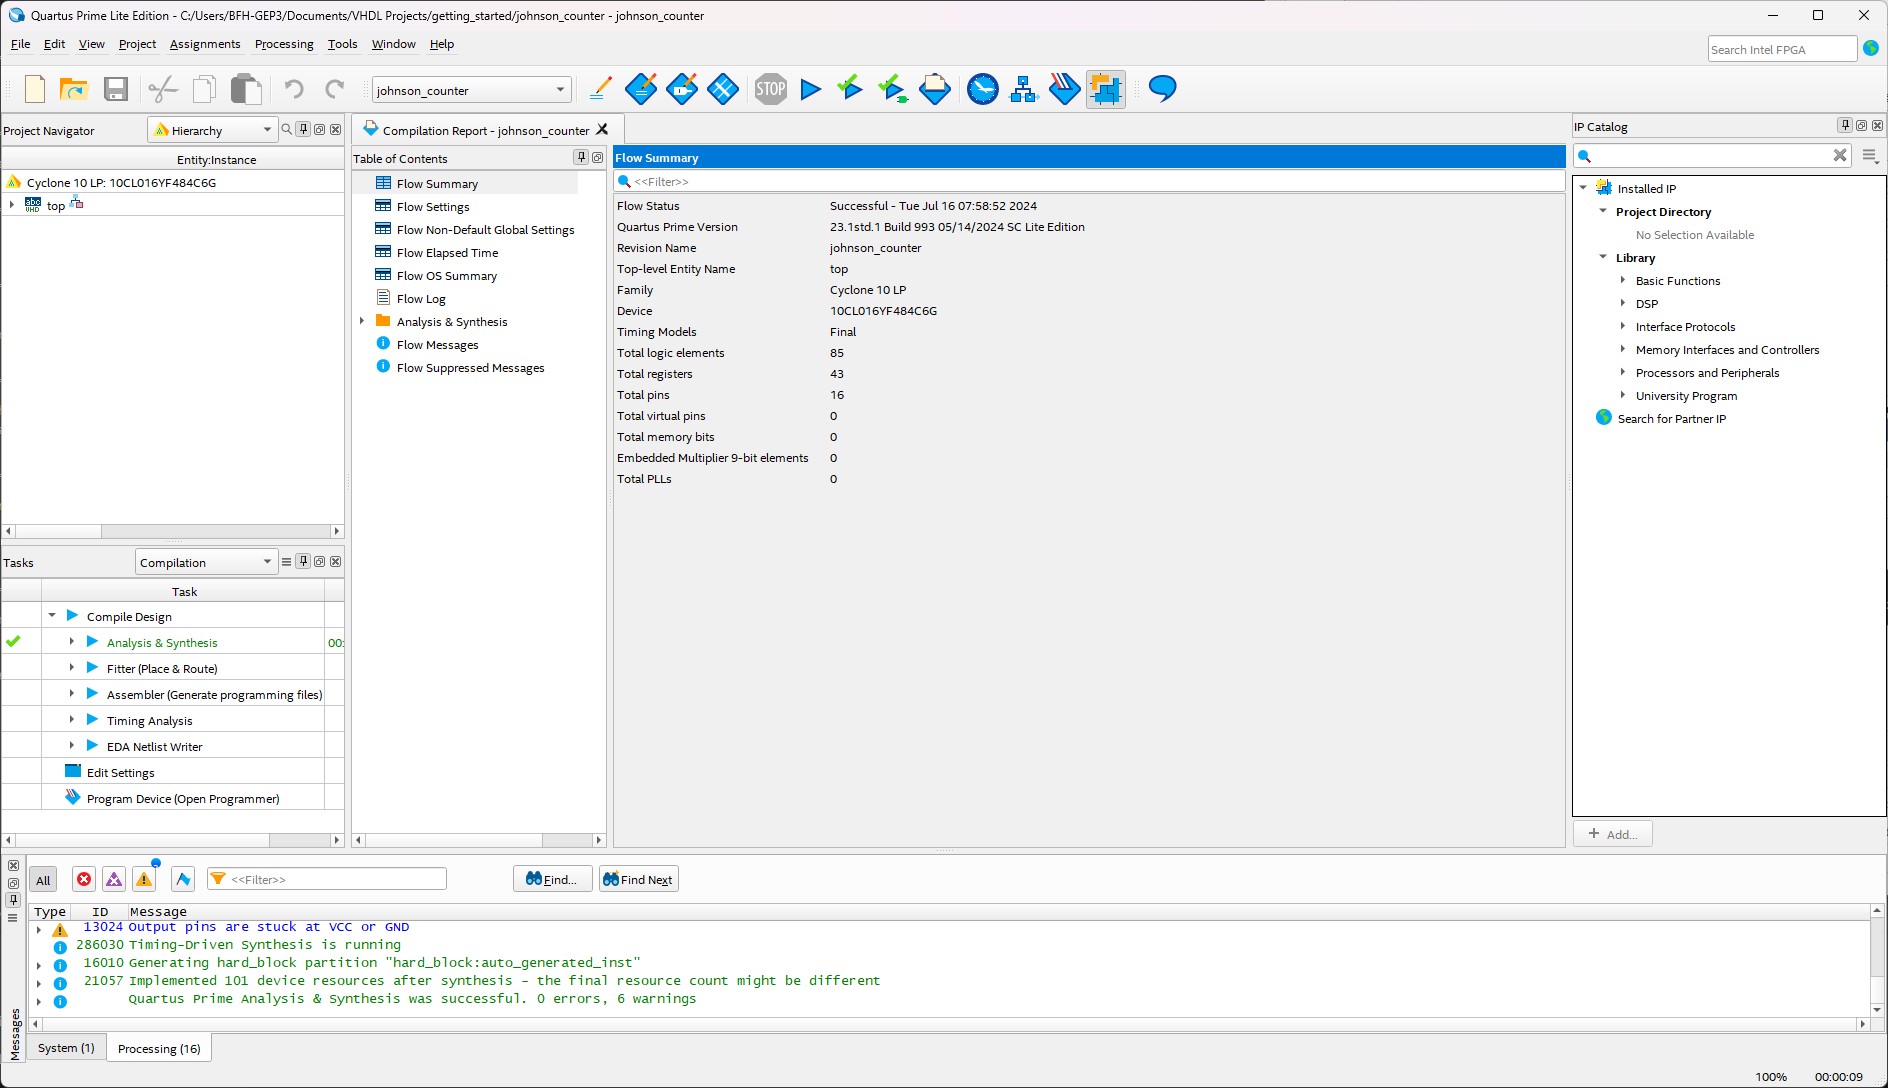This screenshot has height=1088, width=1888.
Task: Select Flow Settings in Table of Contents
Action: coord(433,207)
